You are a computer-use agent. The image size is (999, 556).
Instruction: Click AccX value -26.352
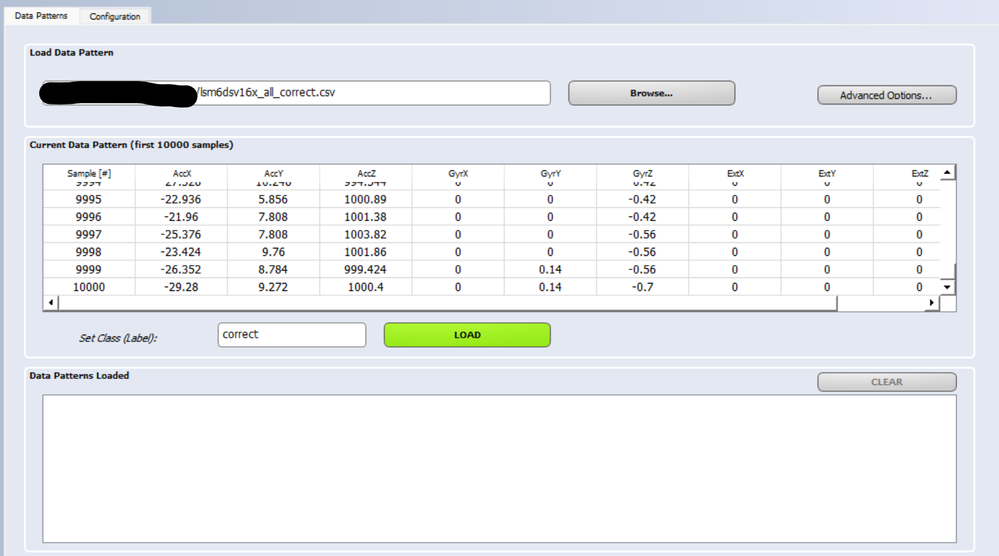point(181,269)
